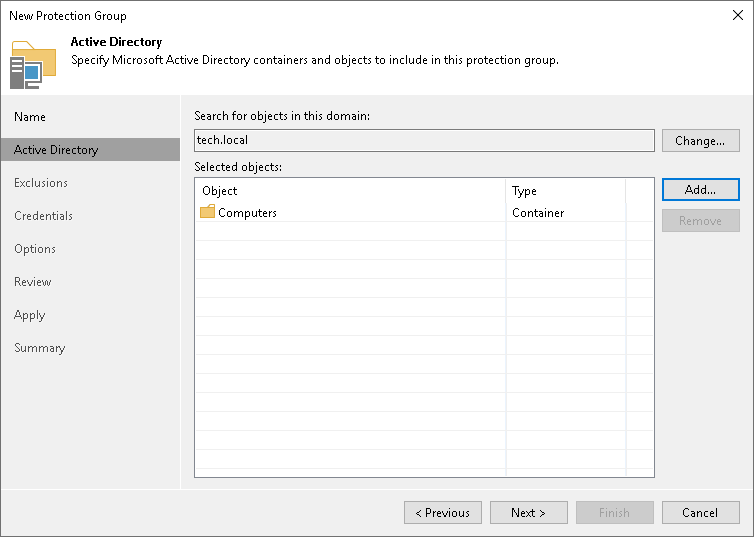Click the Active Directory wizard header icon

33,63
